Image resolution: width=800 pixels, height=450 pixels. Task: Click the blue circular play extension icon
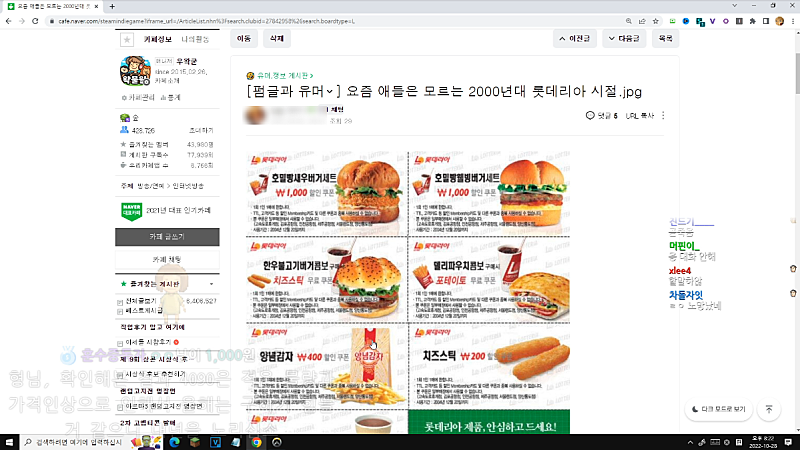point(686,21)
